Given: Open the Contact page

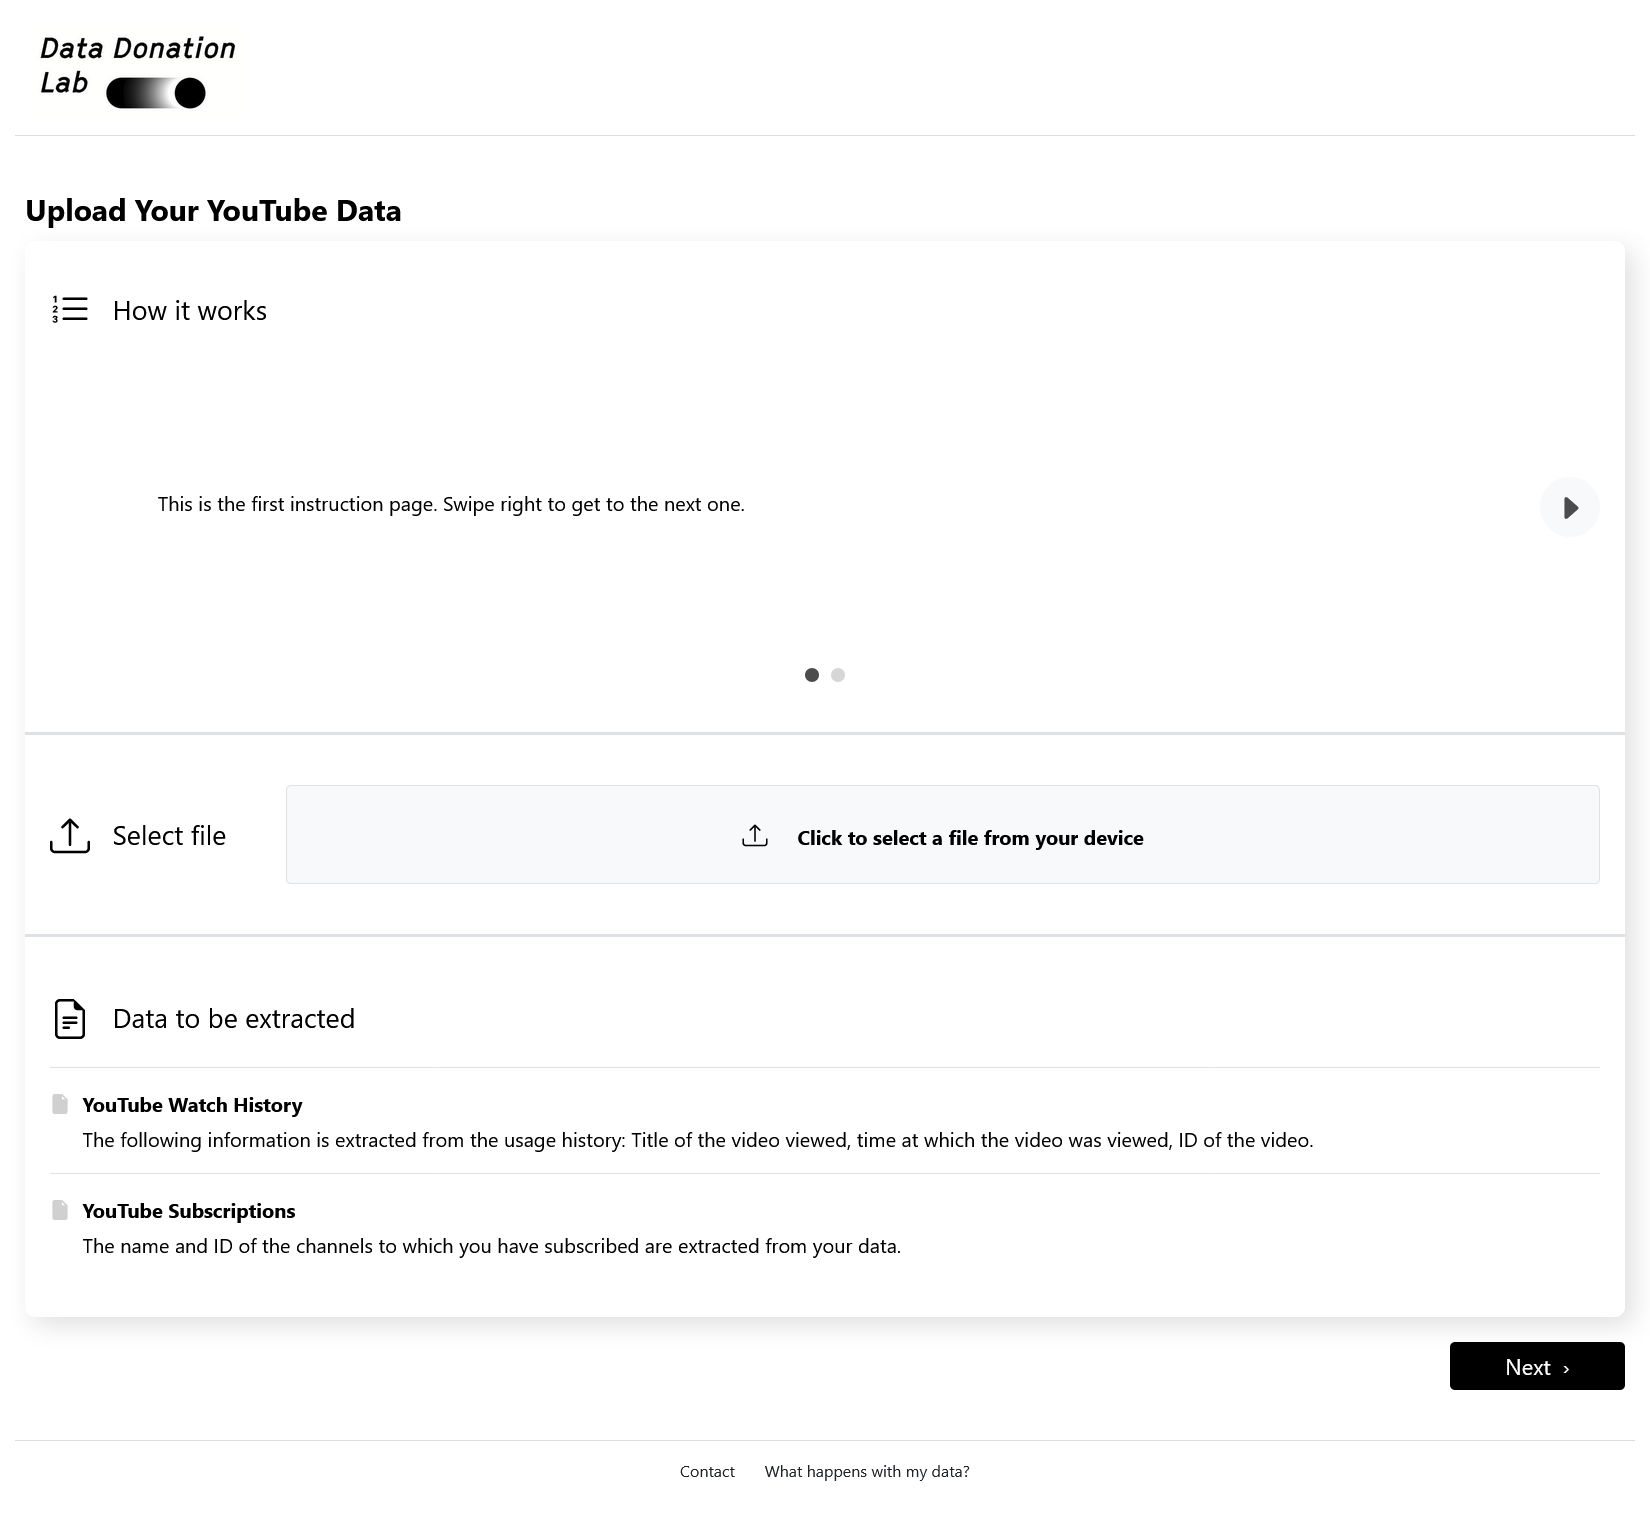Looking at the screenshot, I should pyautogui.click(x=707, y=1471).
